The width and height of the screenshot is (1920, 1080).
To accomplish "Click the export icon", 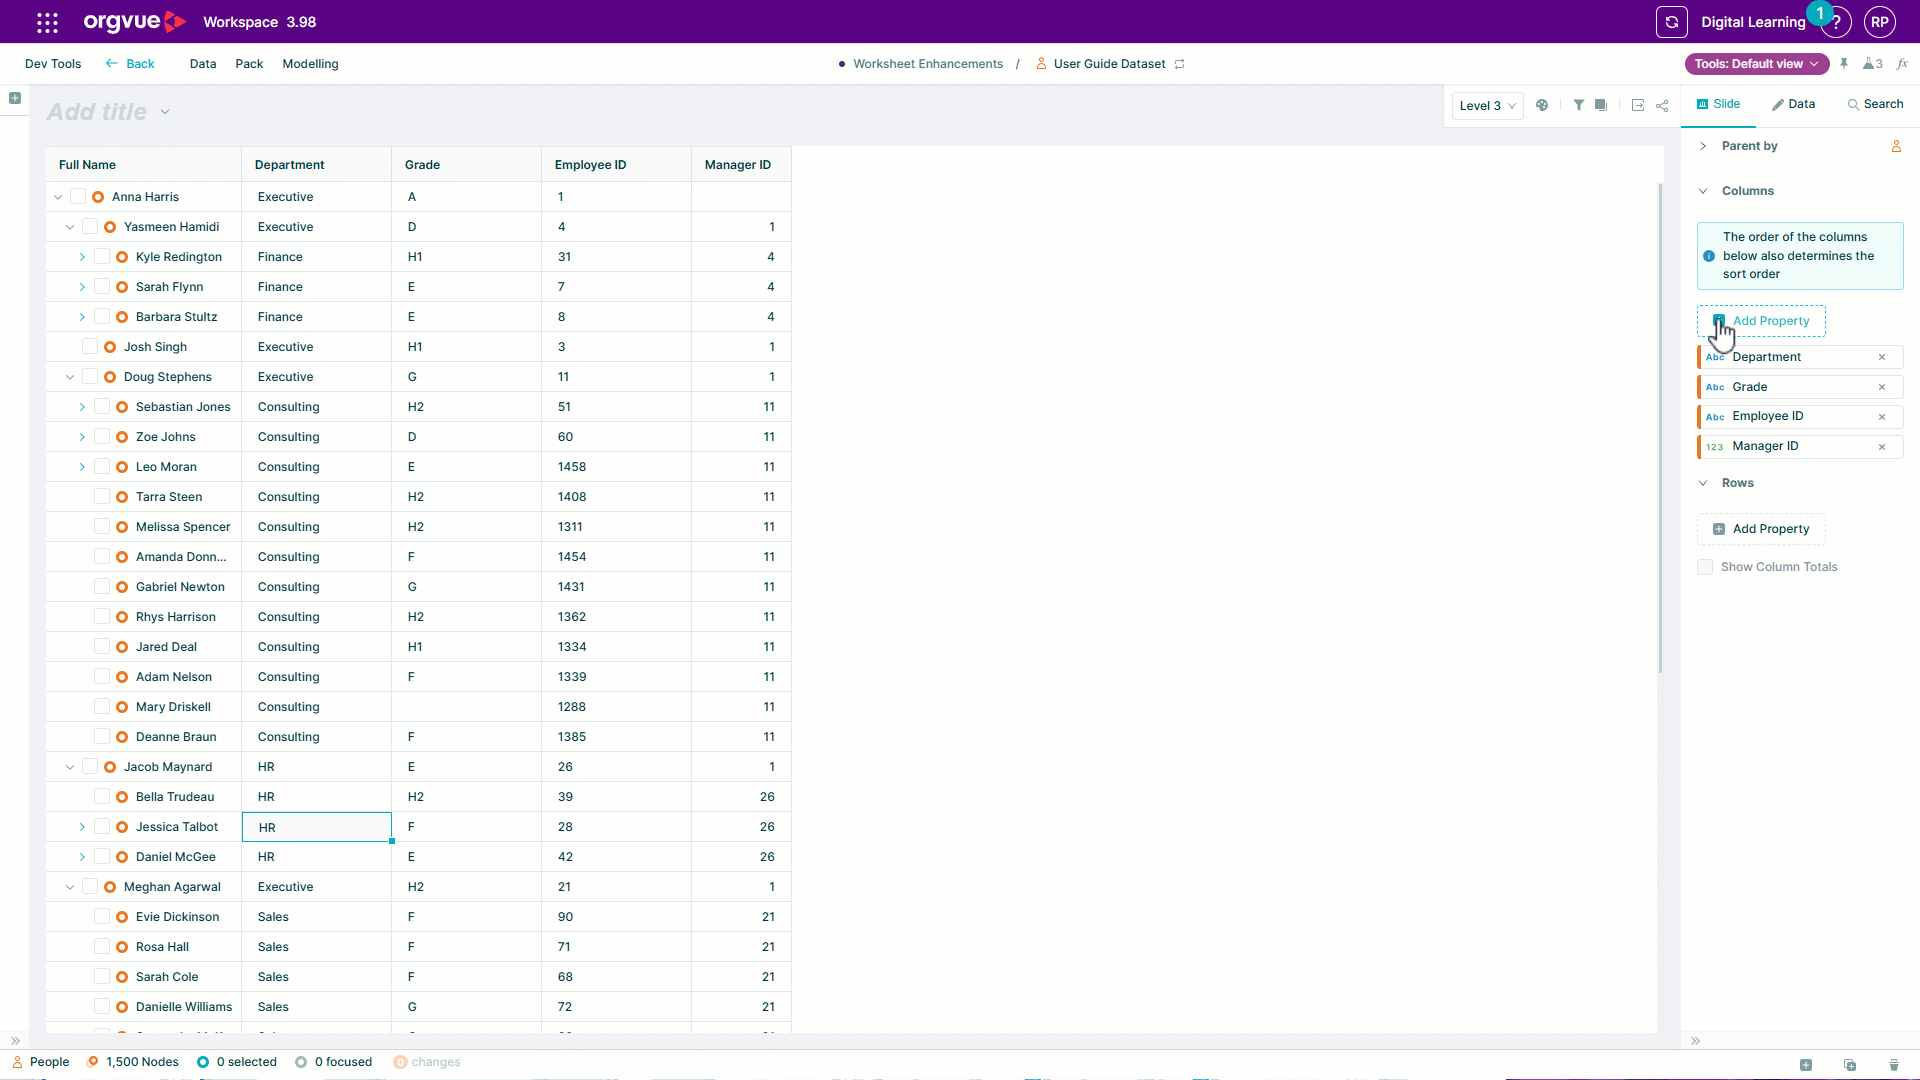I will (1638, 105).
